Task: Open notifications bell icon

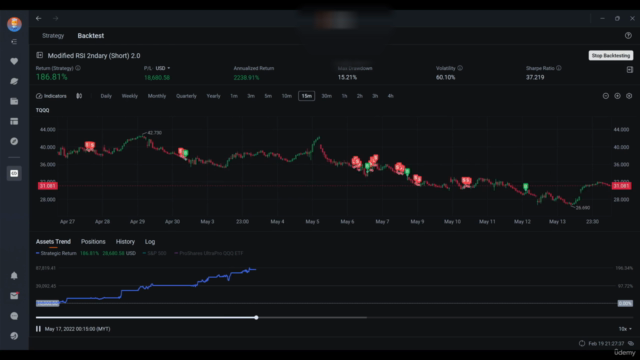Action: click(x=14, y=276)
